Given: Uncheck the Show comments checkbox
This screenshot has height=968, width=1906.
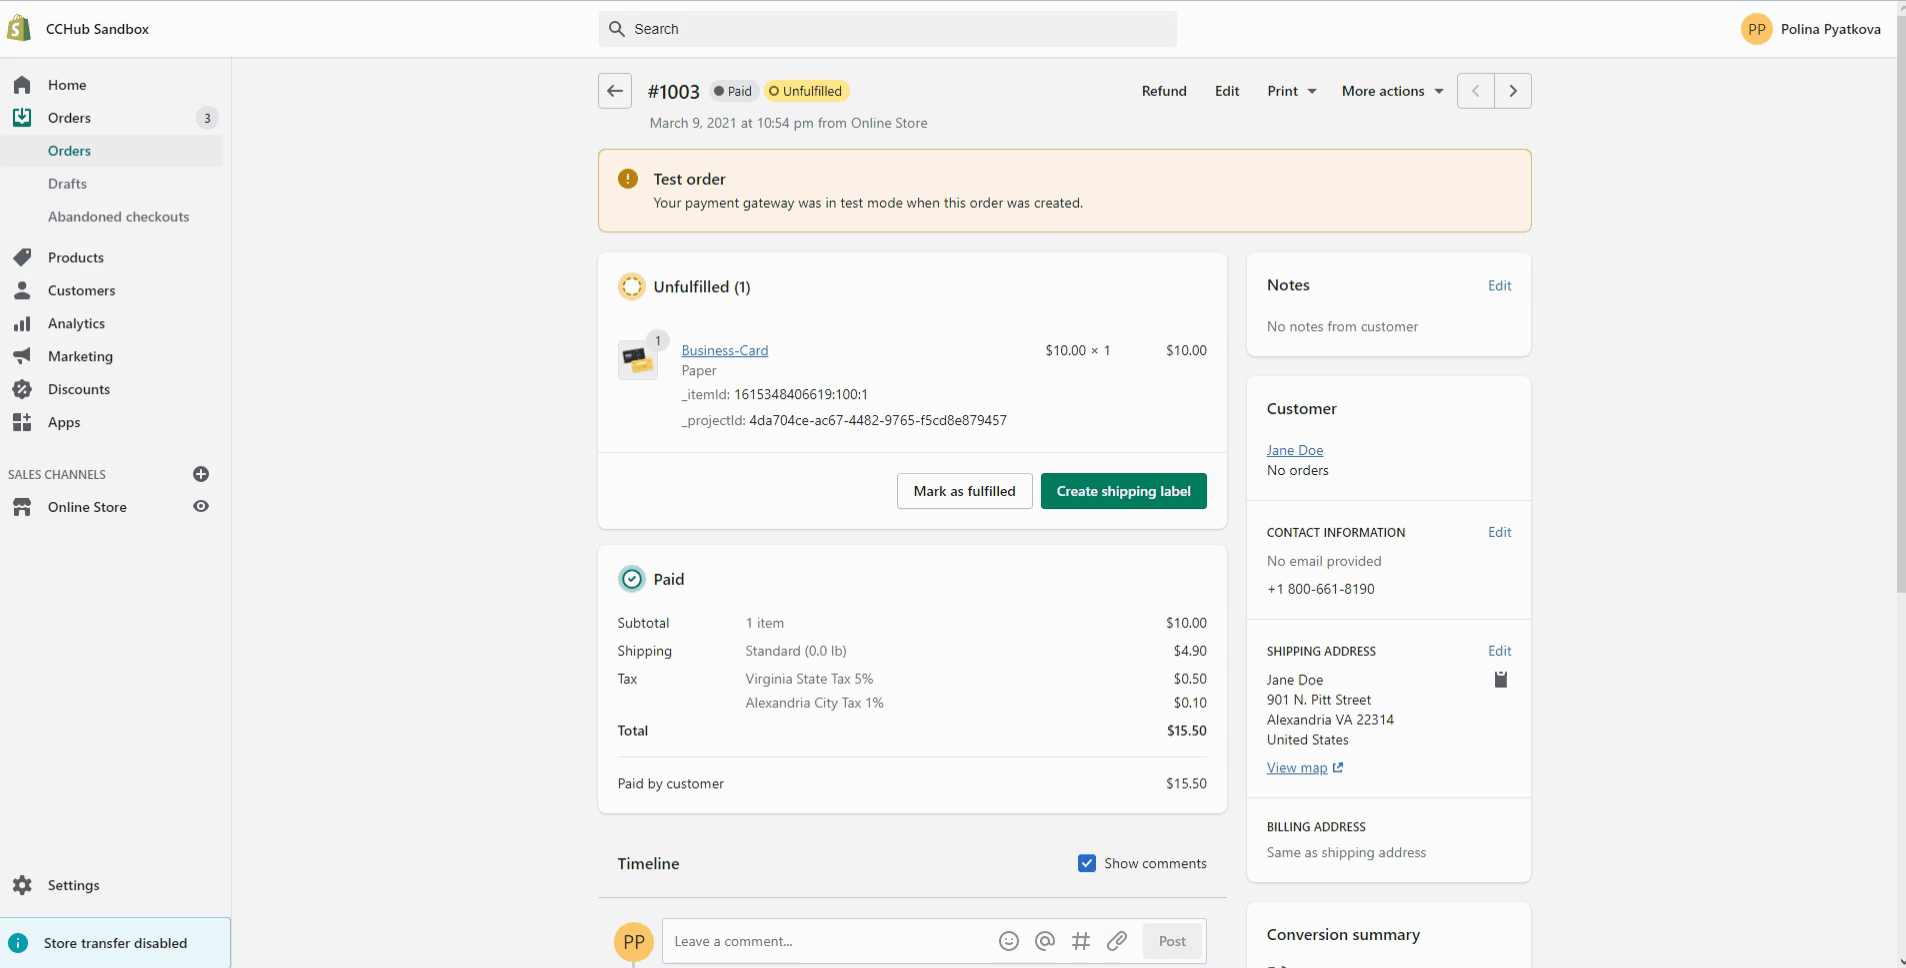Looking at the screenshot, I should pyautogui.click(x=1087, y=863).
